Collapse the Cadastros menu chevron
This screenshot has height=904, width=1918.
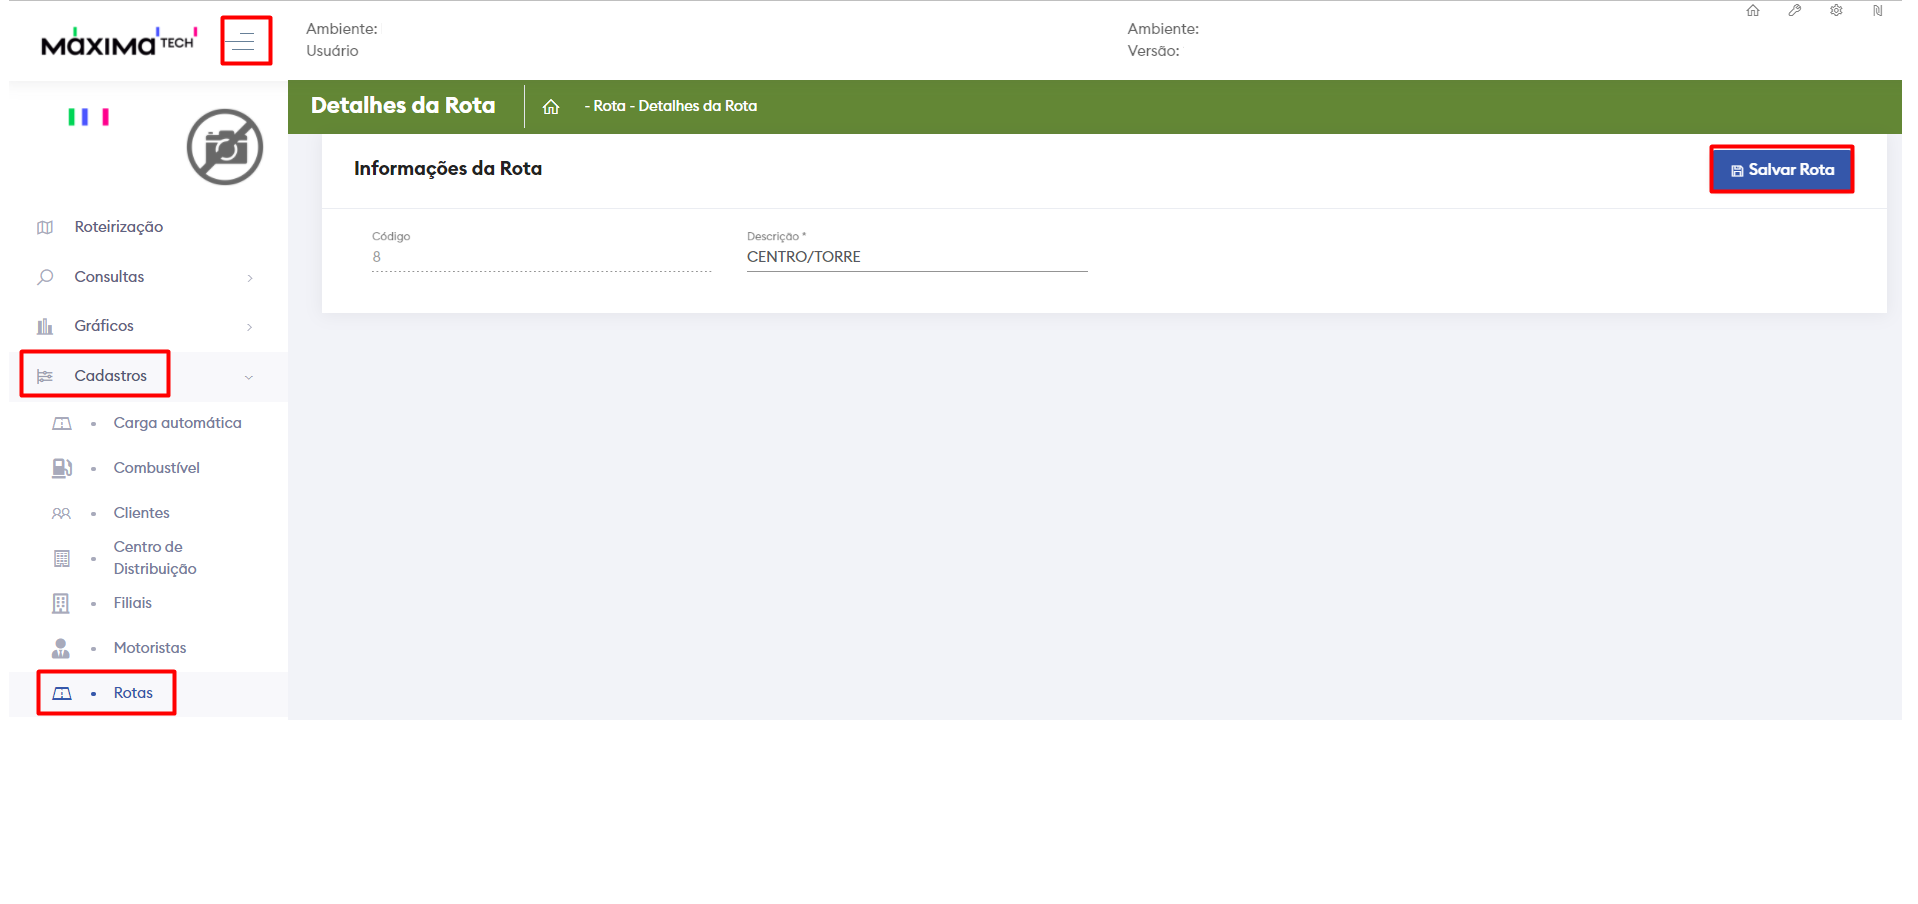click(x=249, y=377)
